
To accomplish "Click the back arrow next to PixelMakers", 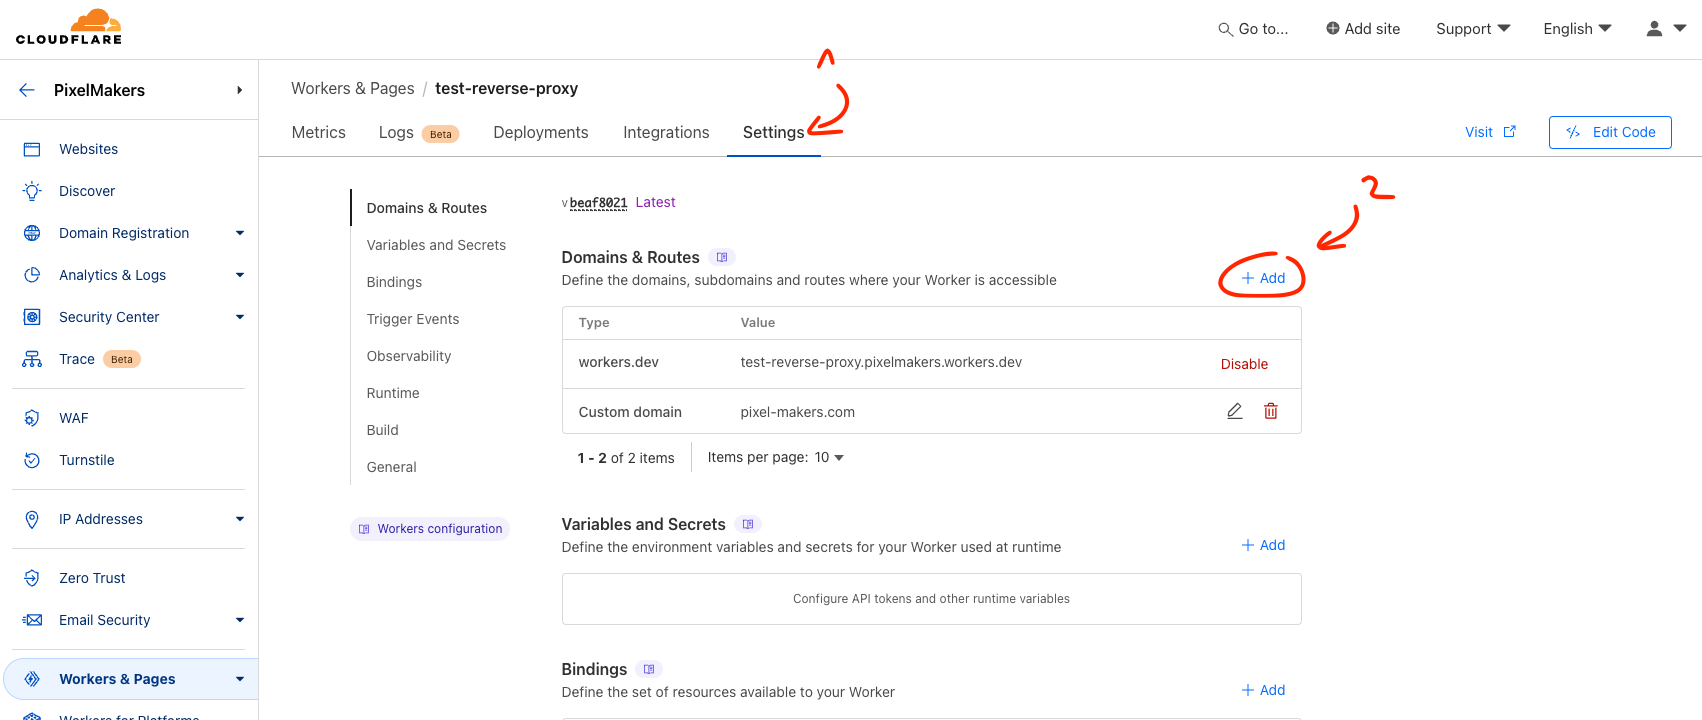I will point(27,90).
